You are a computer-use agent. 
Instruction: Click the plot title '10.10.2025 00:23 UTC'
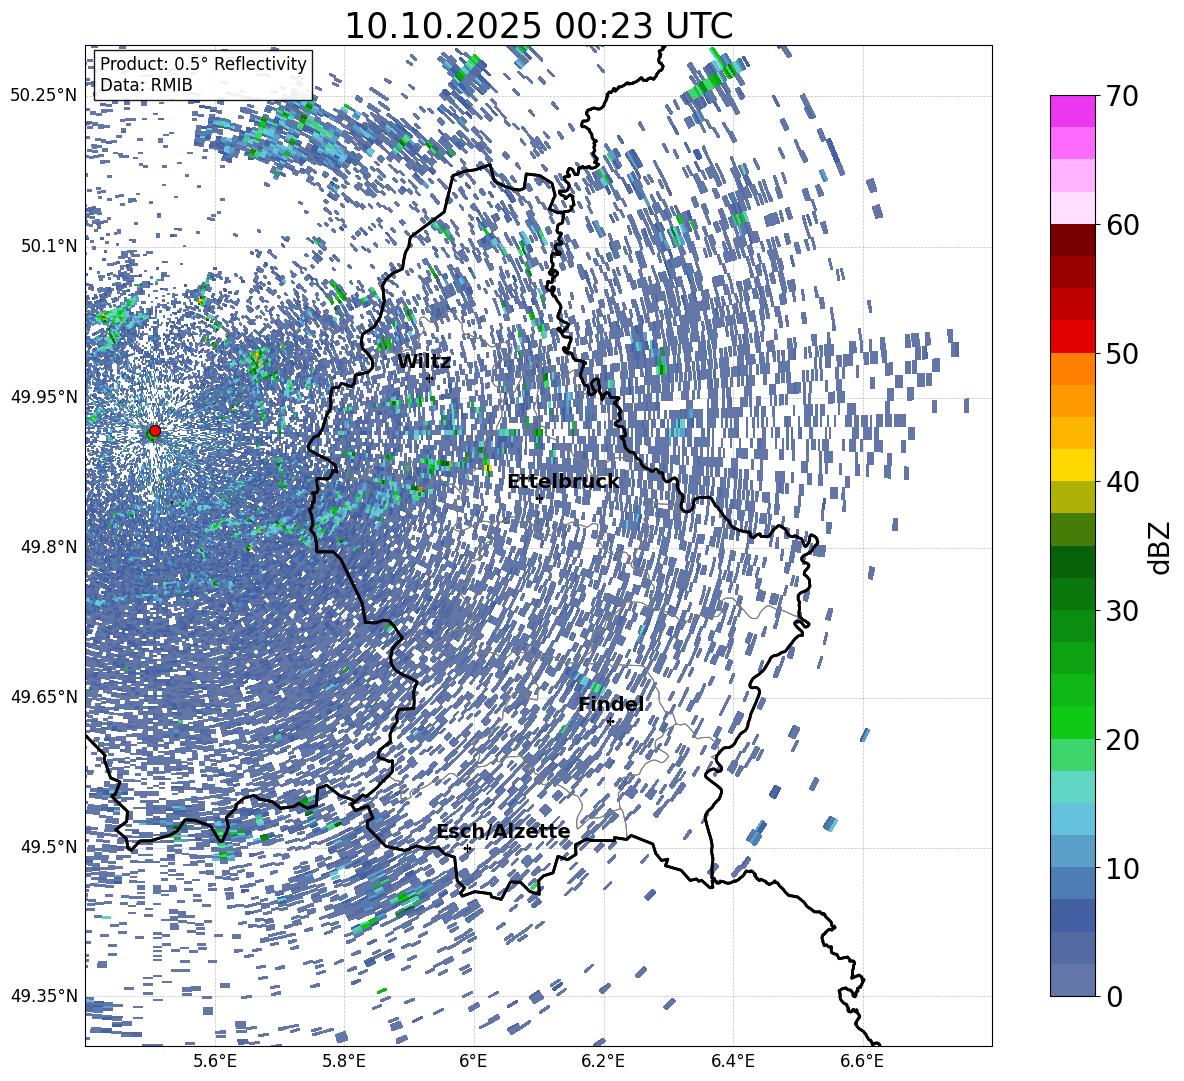(x=538, y=26)
